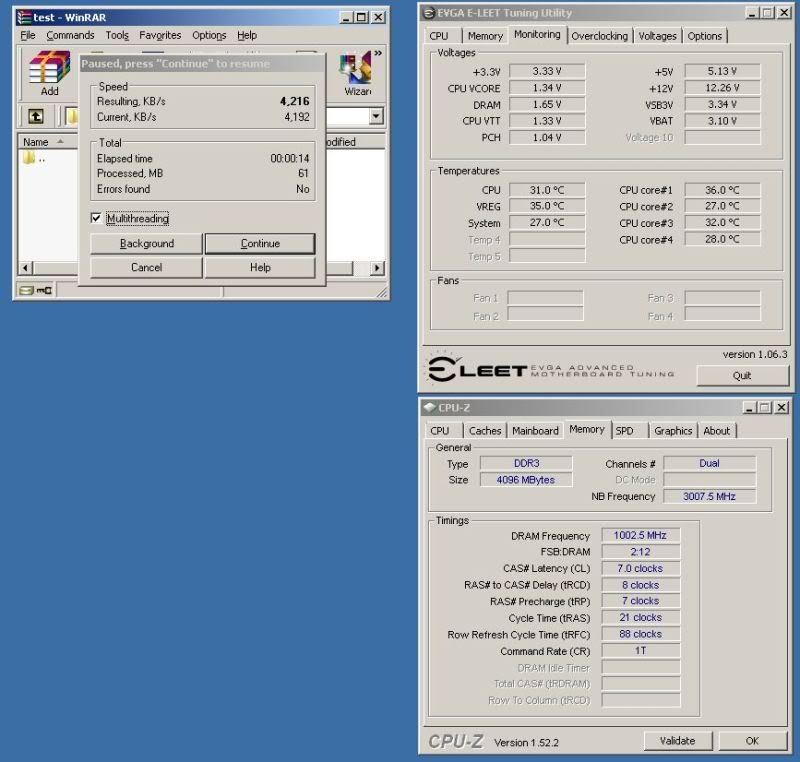Click the WinRAR title bar icon
Image resolution: width=800 pixels, height=762 pixels.
pyautogui.click(x=24, y=17)
